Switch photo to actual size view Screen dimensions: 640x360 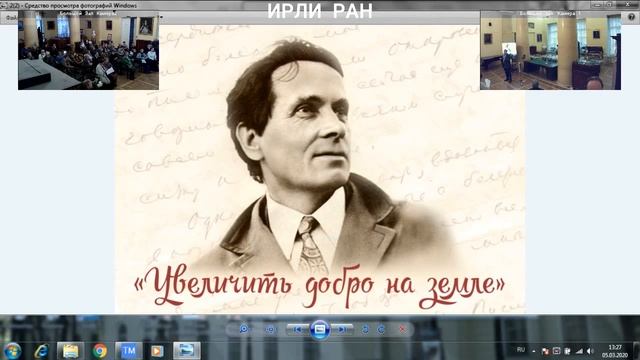coord(270,329)
